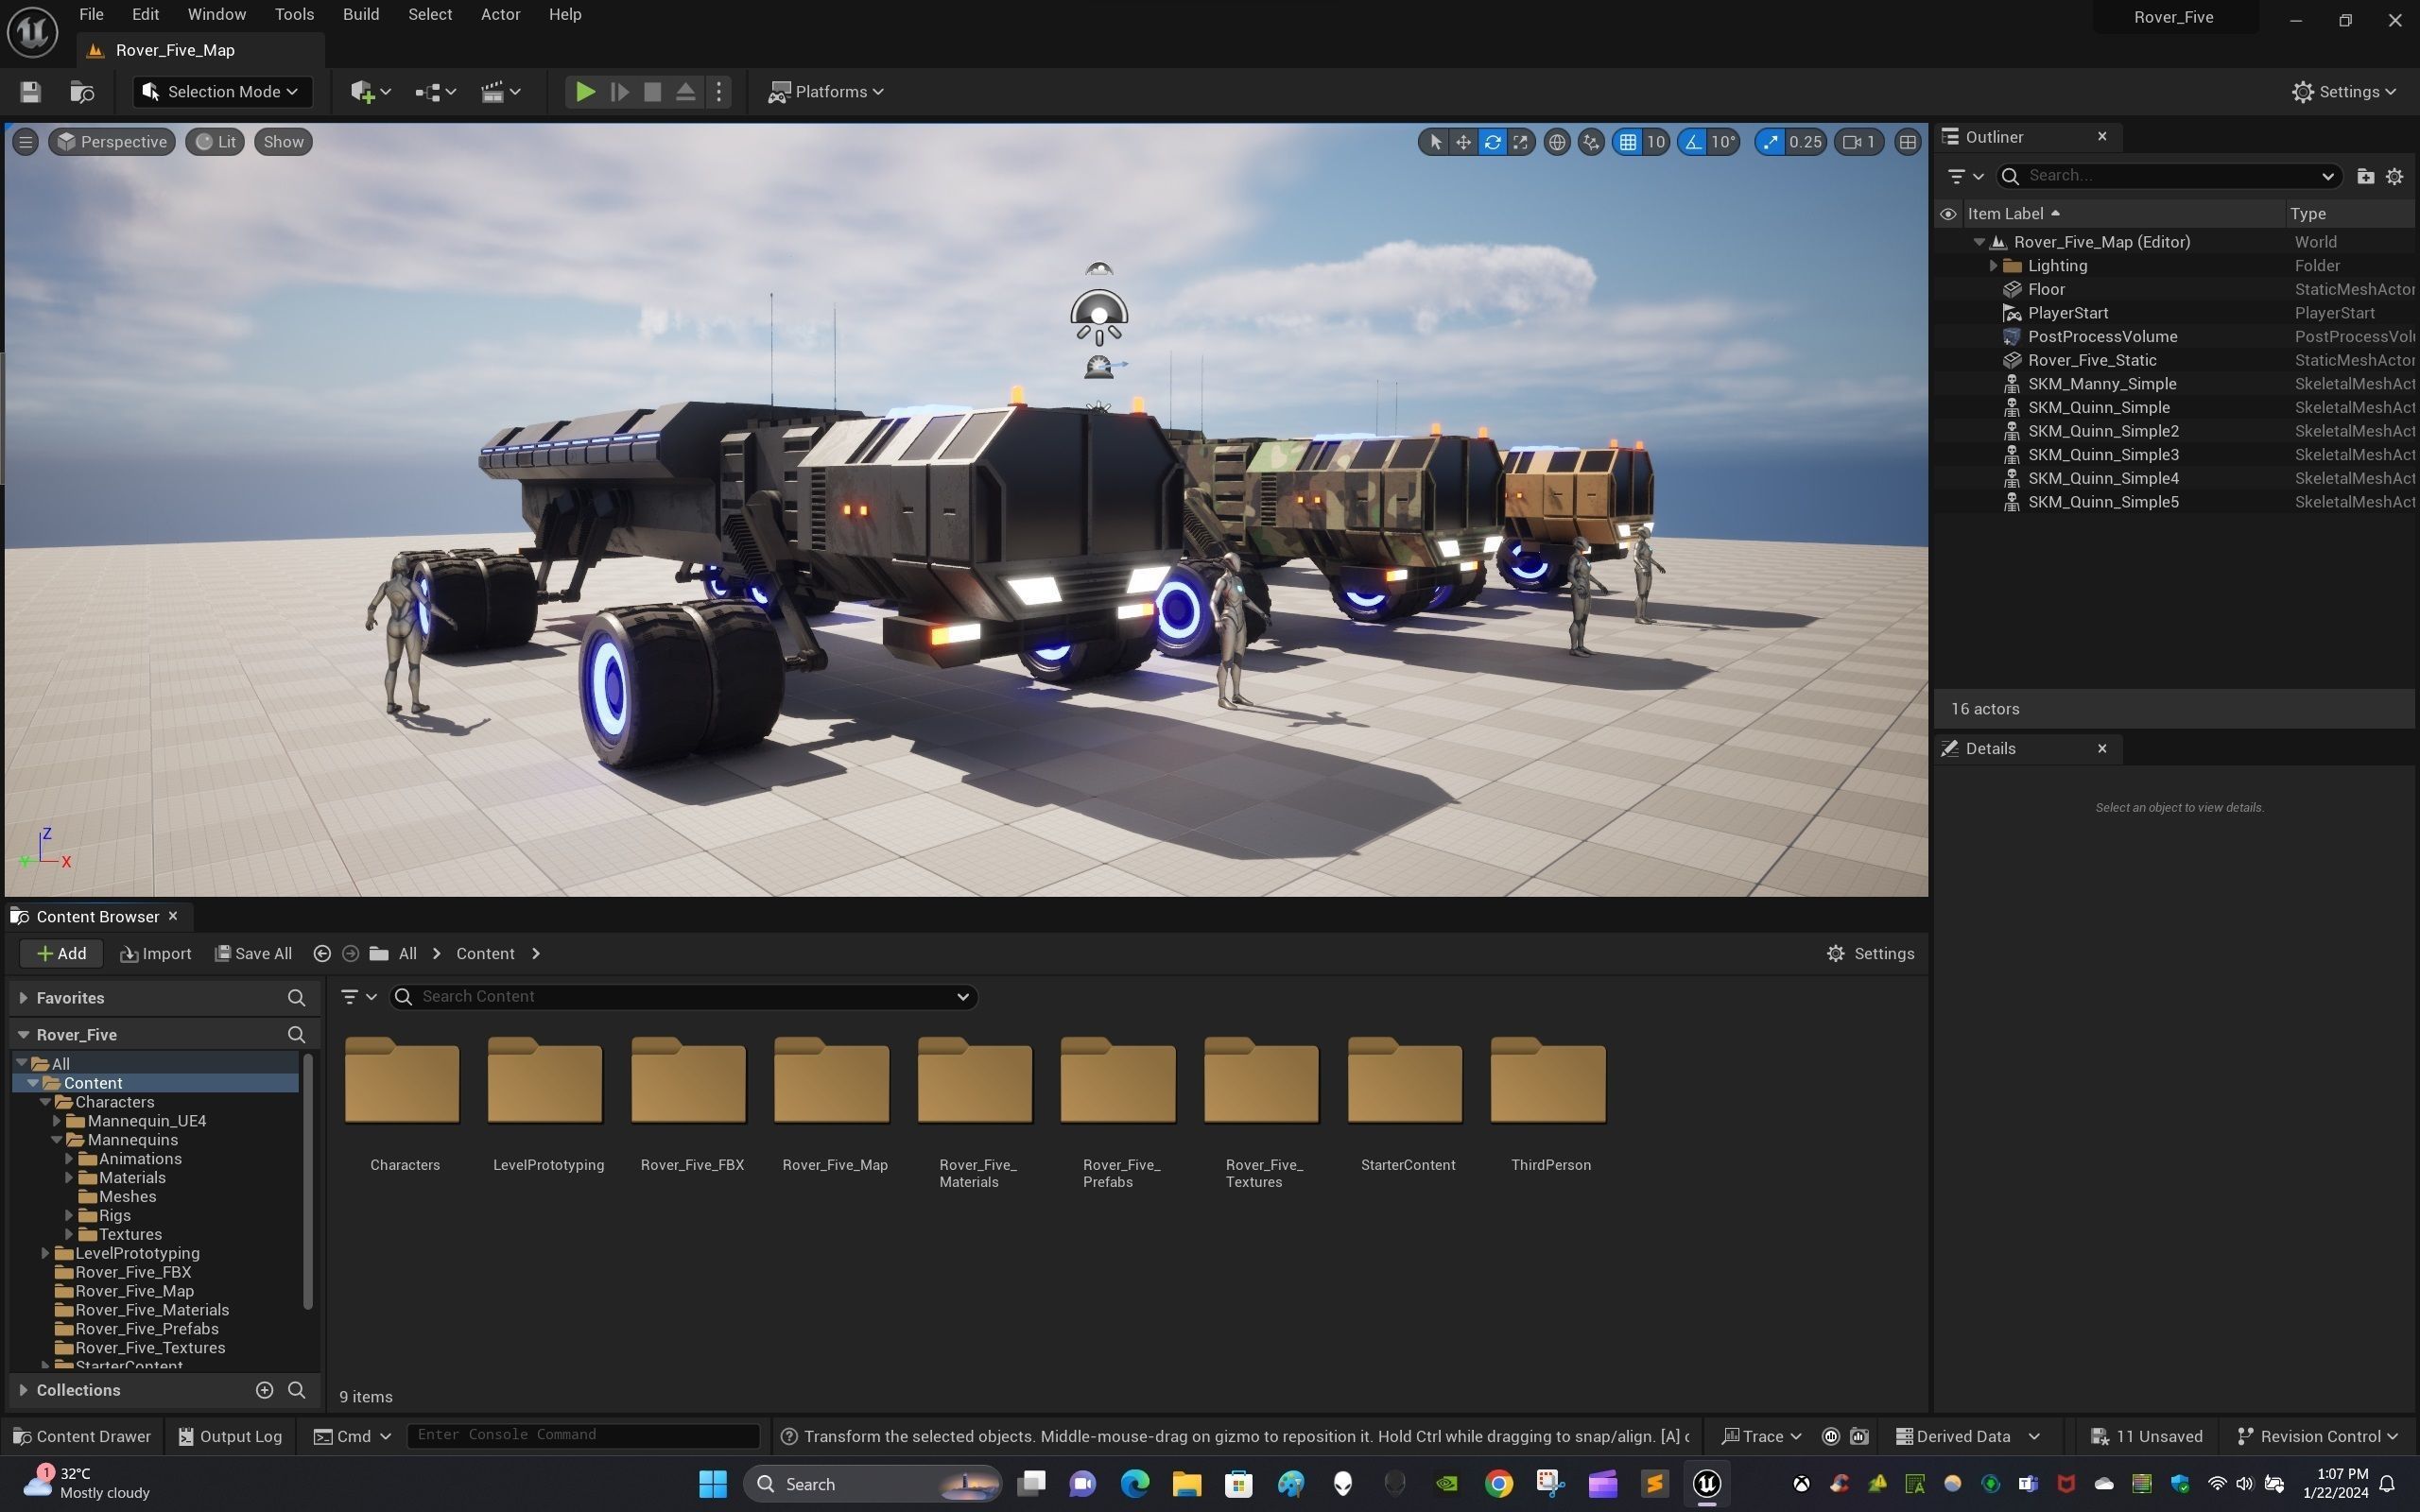Toggle grid snapping in the viewport

click(x=1628, y=142)
